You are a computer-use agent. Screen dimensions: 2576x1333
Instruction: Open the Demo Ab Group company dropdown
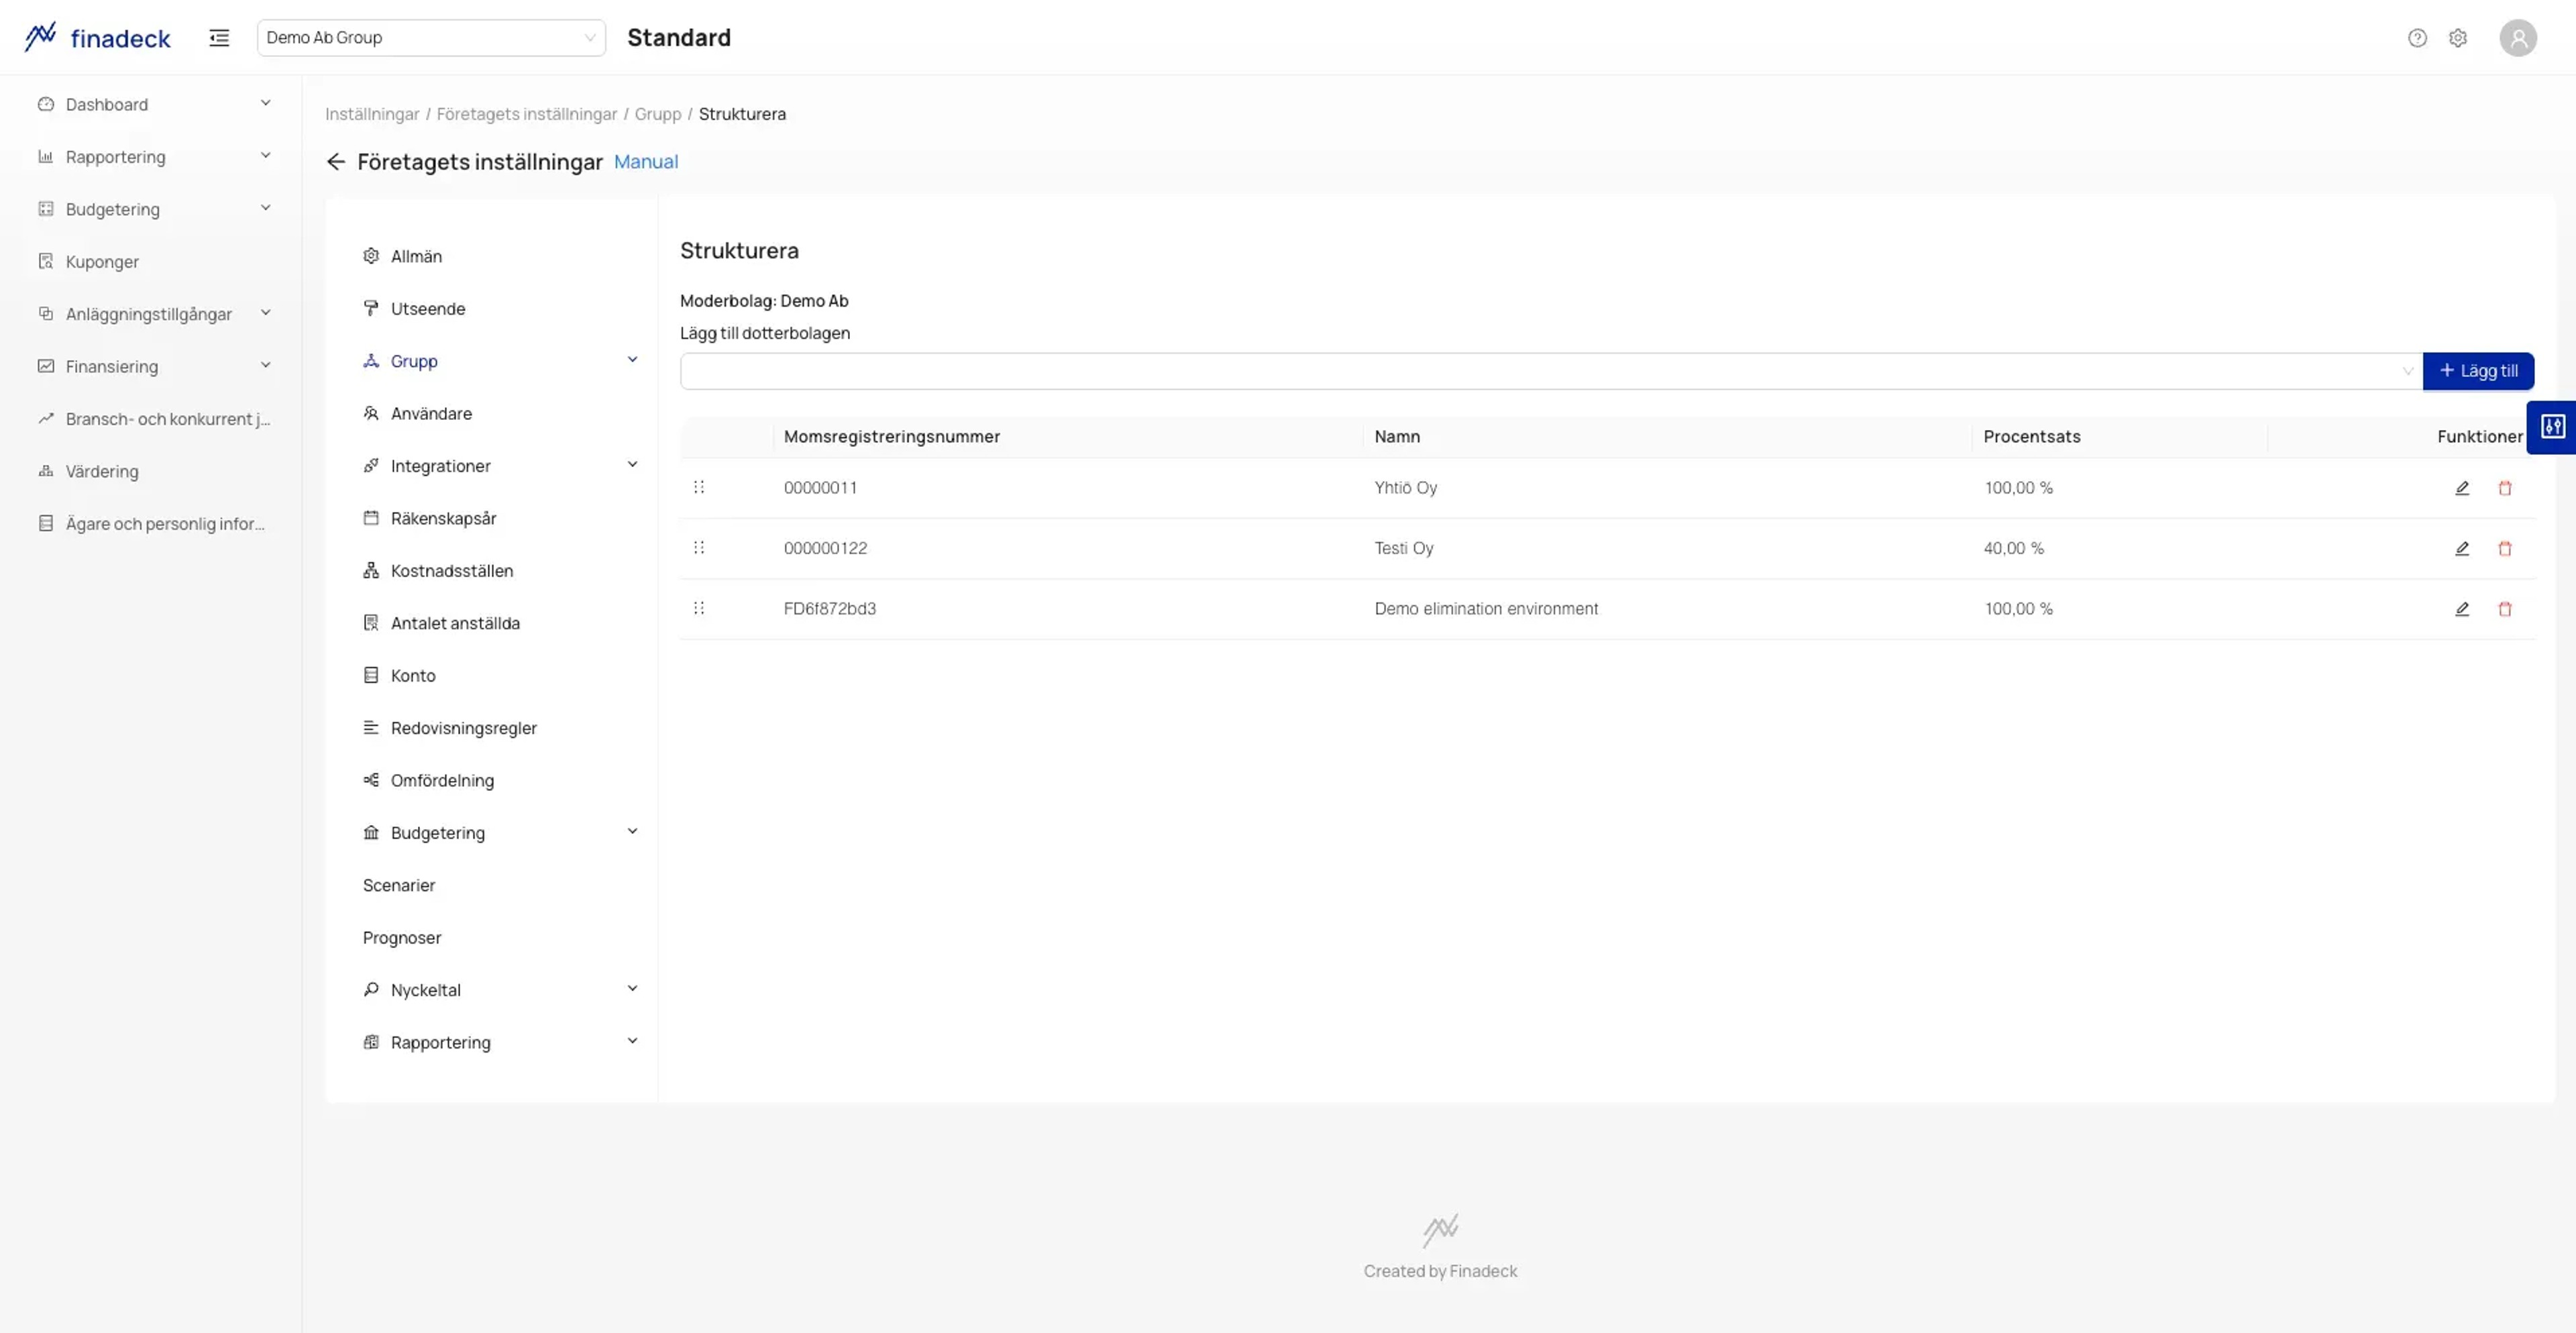point(431,38)
